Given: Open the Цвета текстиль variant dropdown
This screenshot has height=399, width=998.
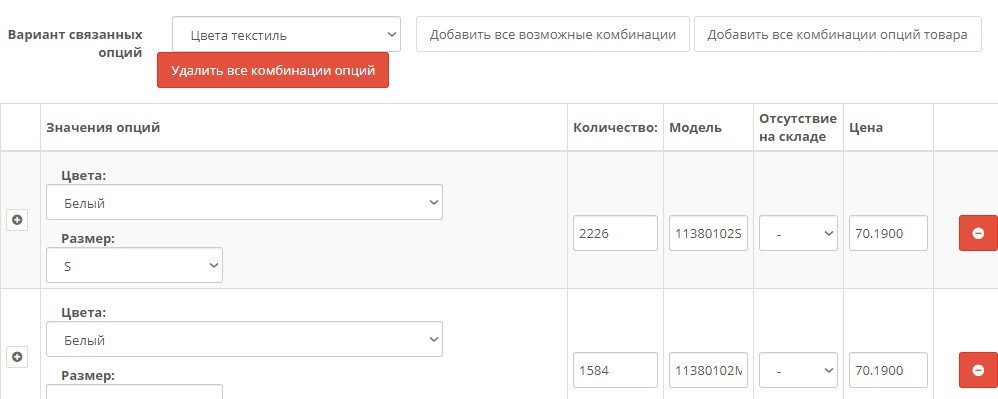Looking at the screenshot, I should (x=286, y=34).
